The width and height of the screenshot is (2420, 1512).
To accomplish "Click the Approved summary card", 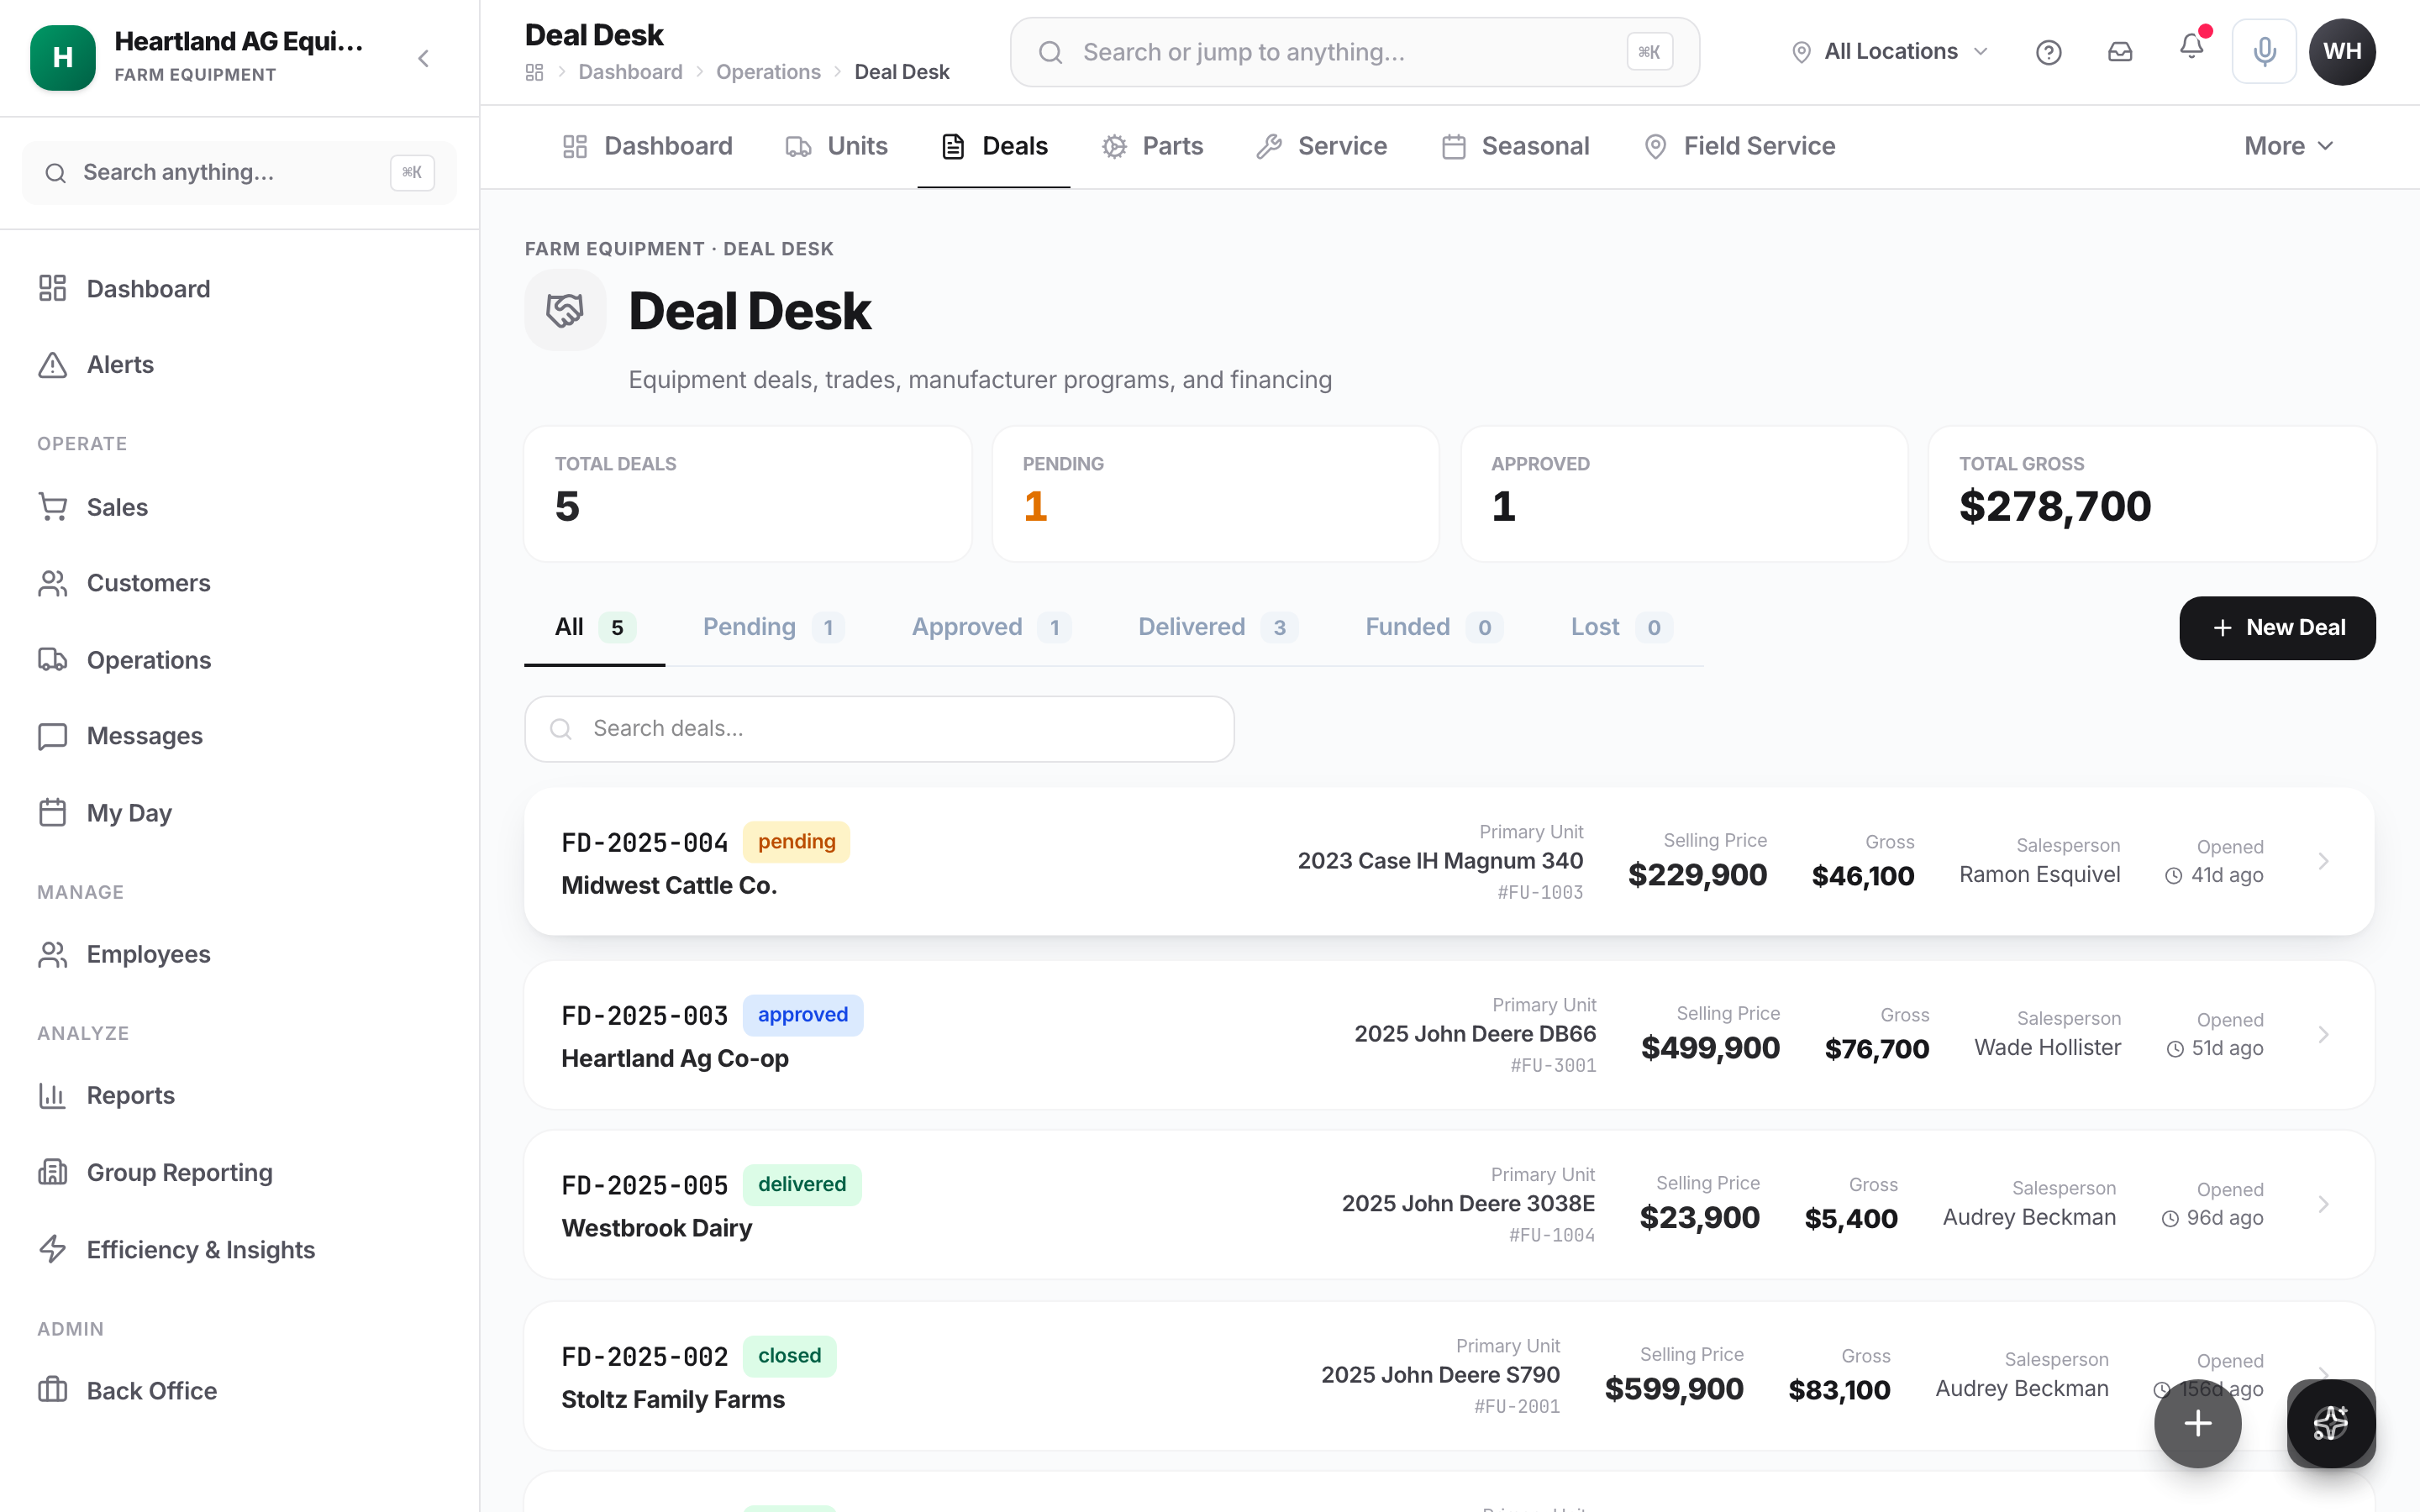I will 1684,494.
